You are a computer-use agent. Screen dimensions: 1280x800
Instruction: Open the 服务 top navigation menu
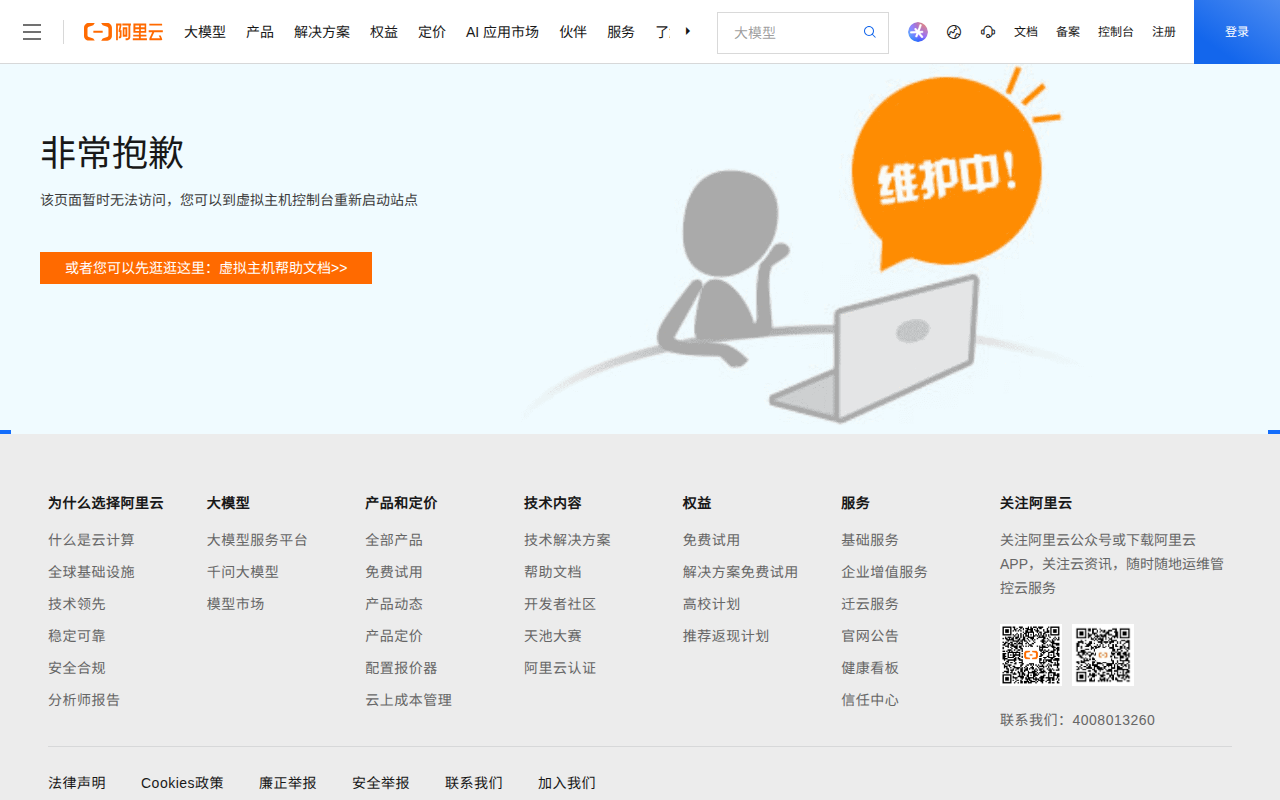click(621, 32)
